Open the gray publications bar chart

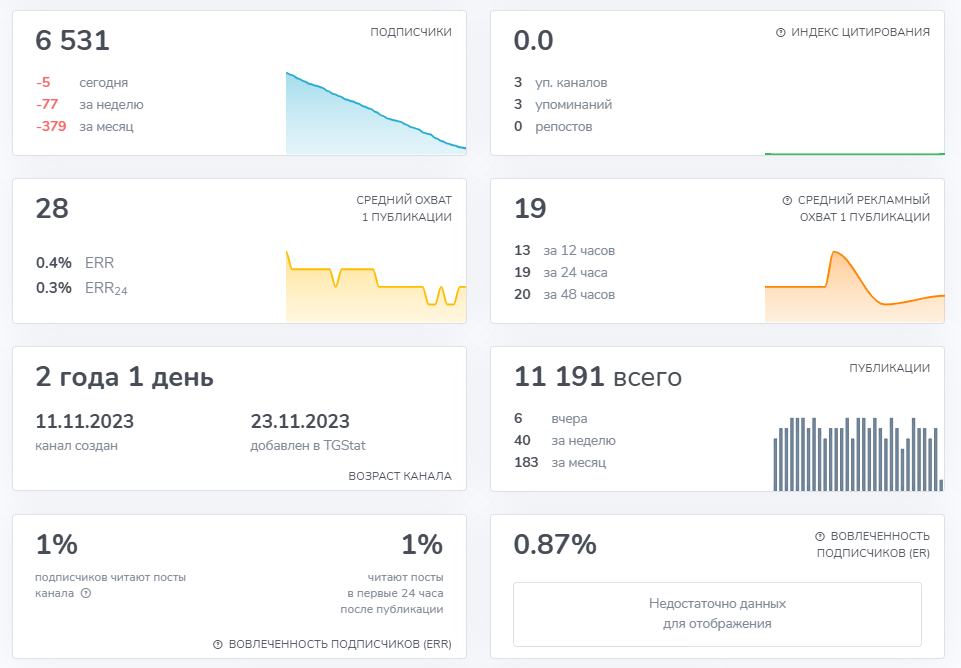[x=857, y=454]
